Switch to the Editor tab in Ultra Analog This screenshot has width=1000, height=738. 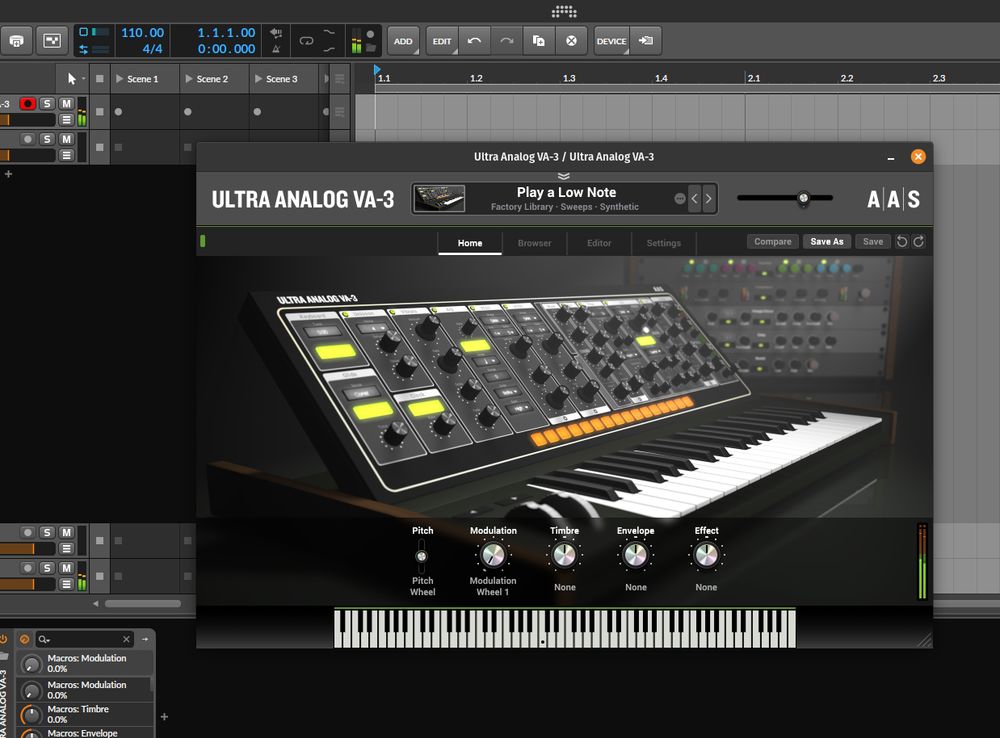(599, 243)
